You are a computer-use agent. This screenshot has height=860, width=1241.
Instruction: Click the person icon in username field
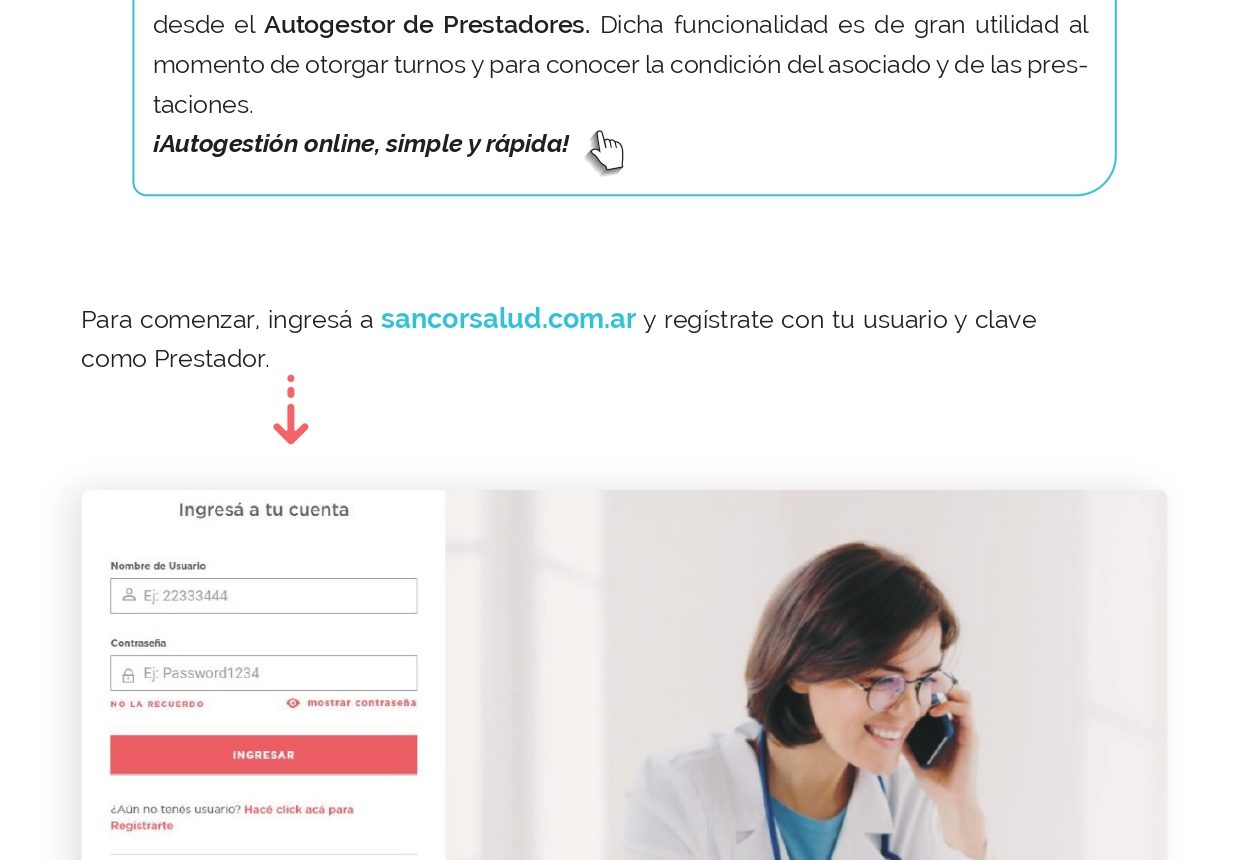(129, 595)
